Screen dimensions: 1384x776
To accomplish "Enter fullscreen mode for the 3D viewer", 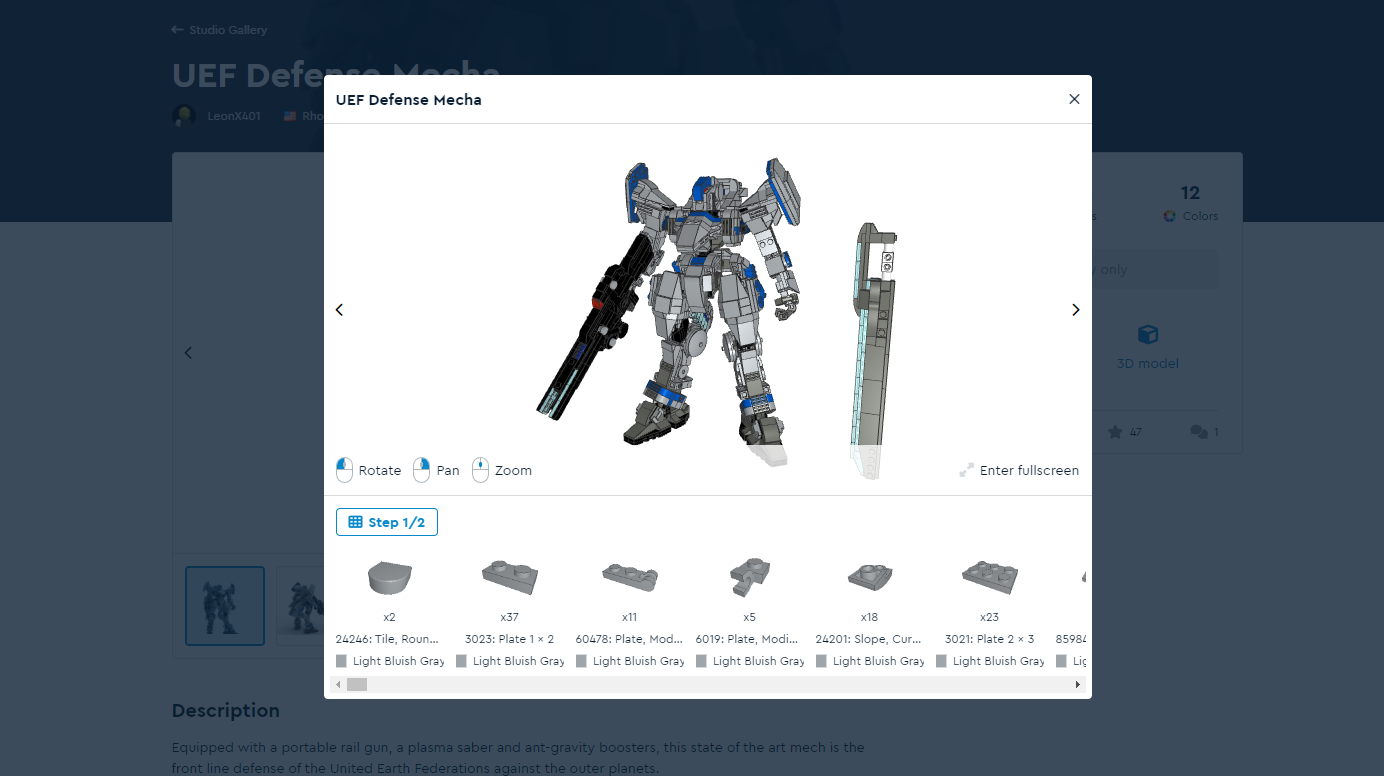I will pos(1019,470).
